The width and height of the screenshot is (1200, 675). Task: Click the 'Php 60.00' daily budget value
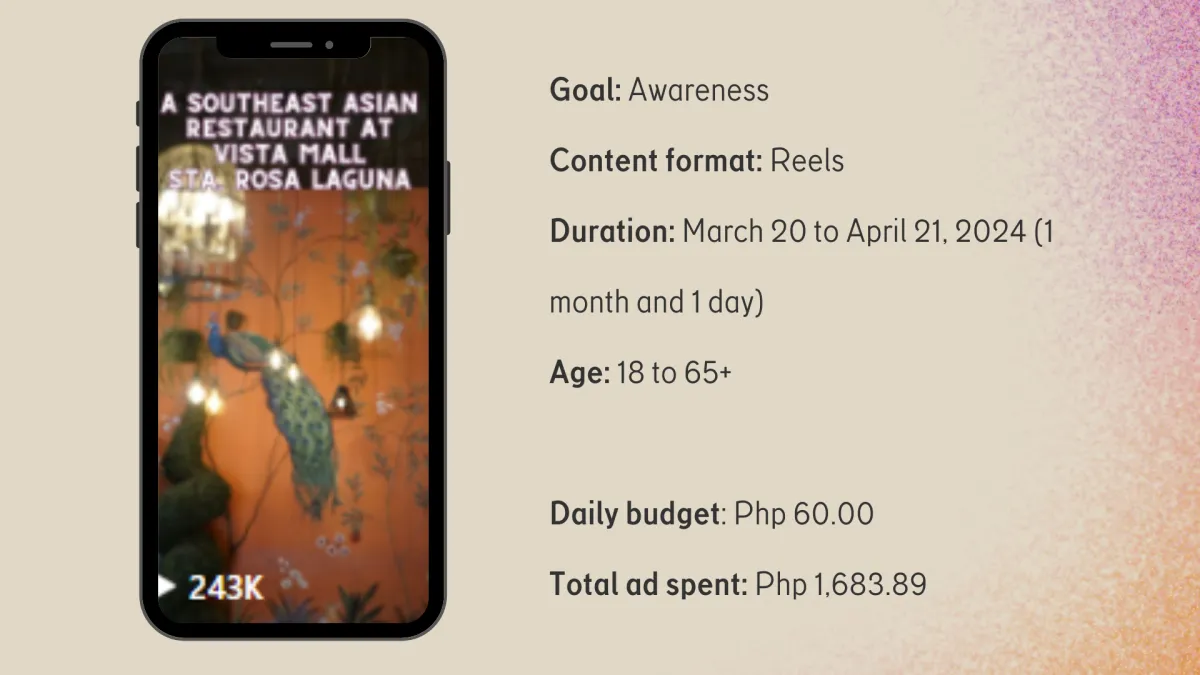(804, 514)
